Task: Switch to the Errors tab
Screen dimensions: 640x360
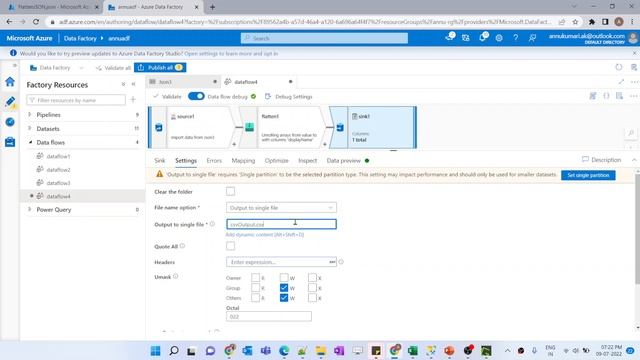Action: [x=214, y=160]
